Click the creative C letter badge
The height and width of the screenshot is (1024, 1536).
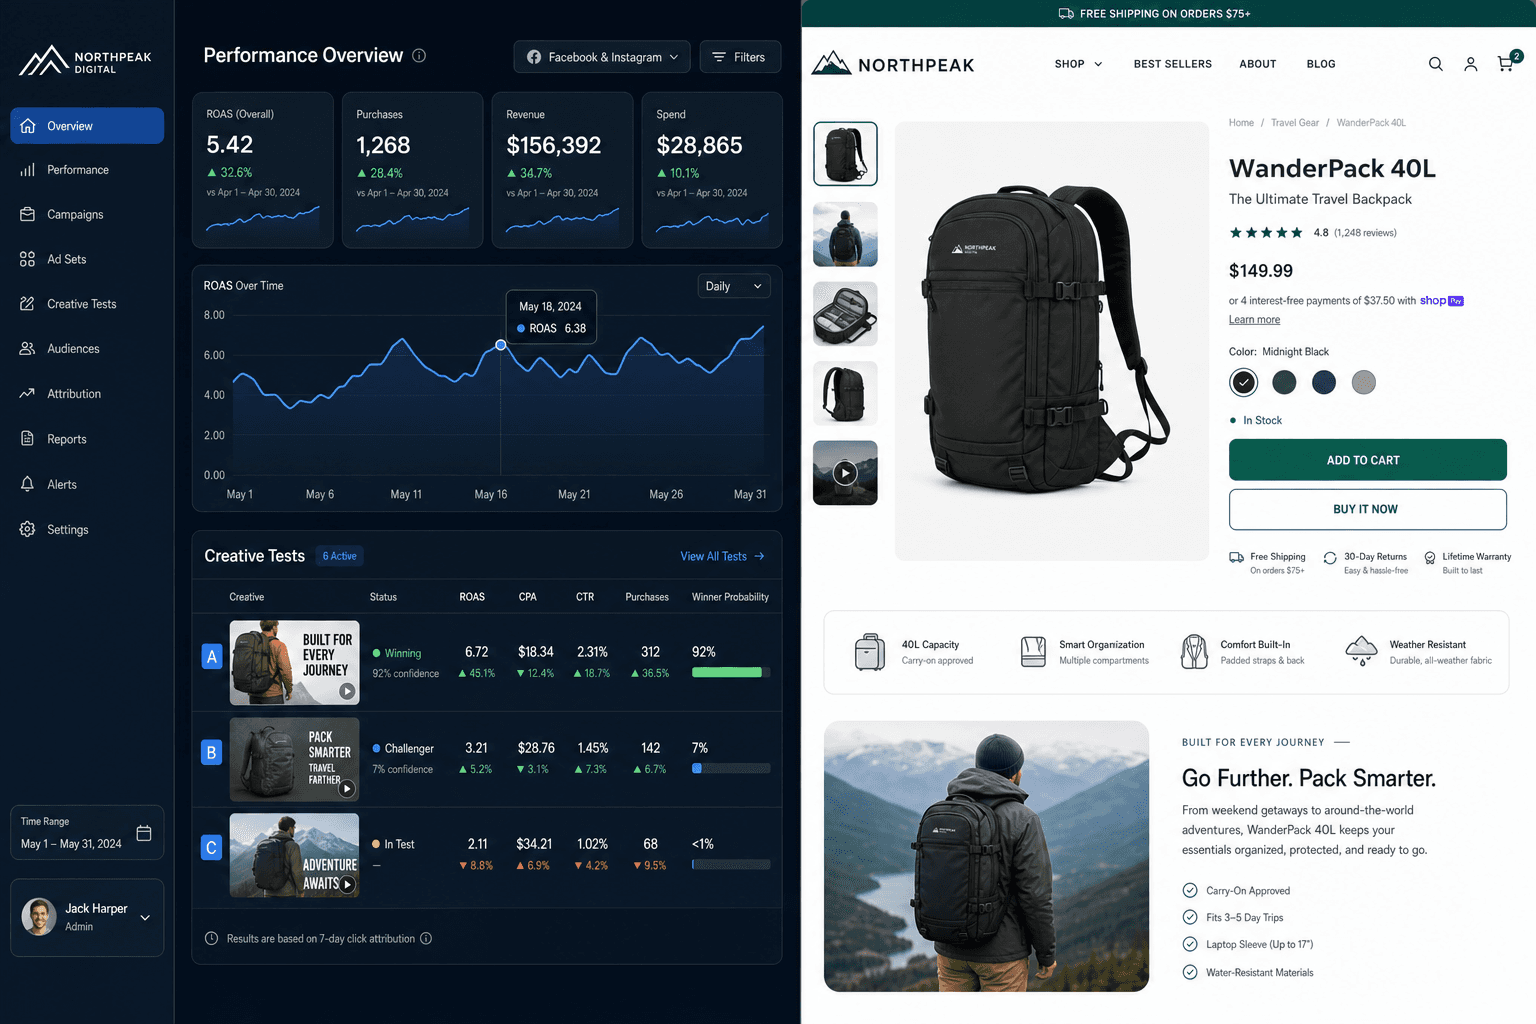[x=211, y=848]
